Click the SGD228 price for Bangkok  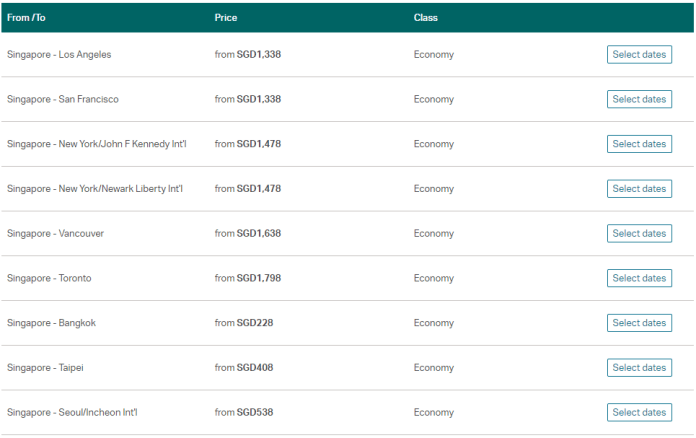point(255,323)
